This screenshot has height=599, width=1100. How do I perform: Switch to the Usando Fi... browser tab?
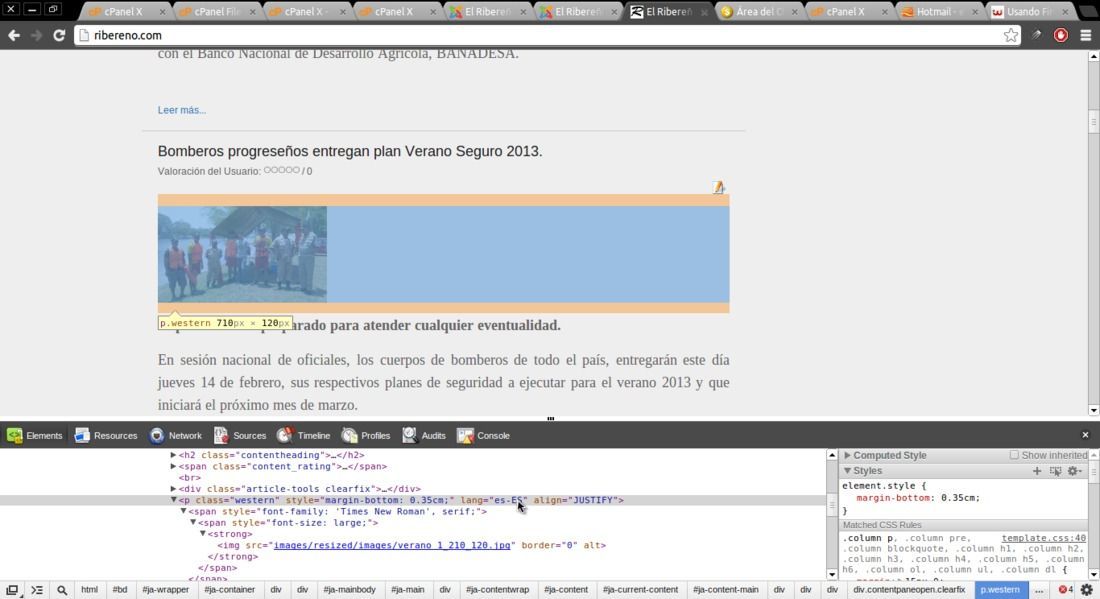point(1029,12)
